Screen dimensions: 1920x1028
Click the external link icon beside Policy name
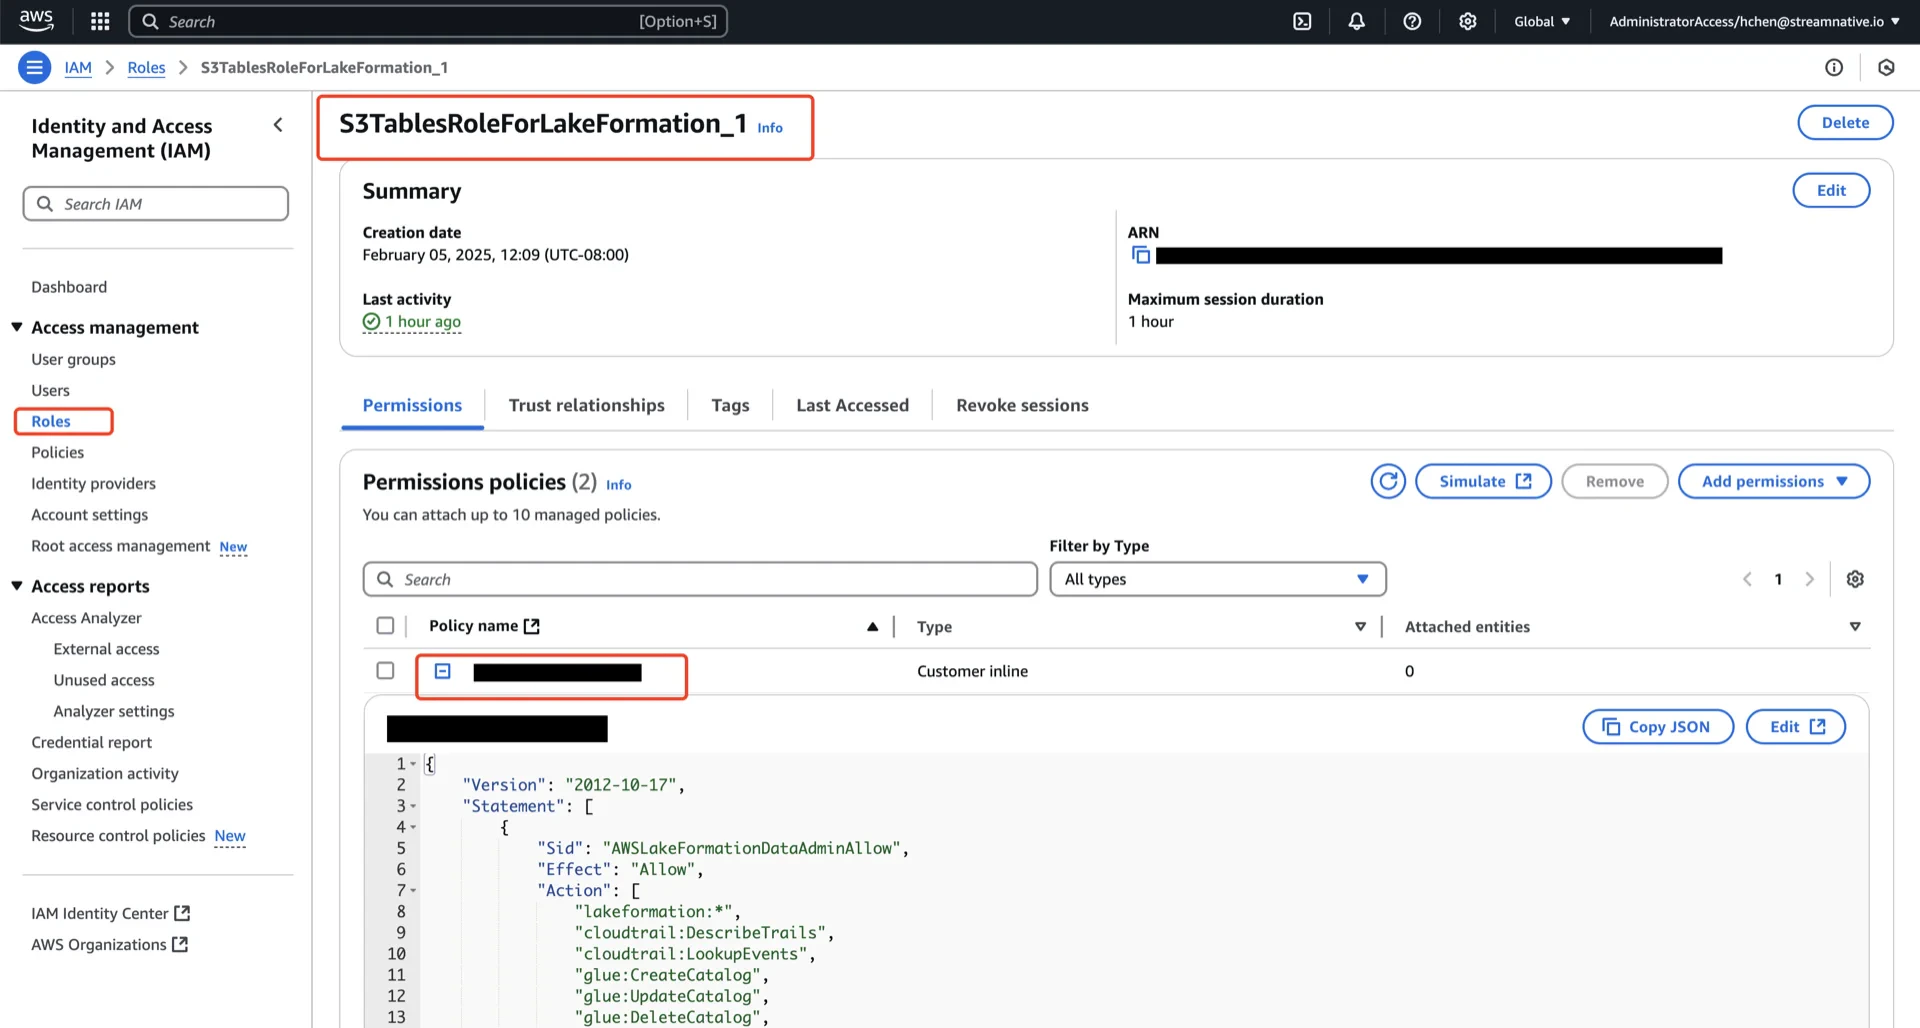coord(532,626)
